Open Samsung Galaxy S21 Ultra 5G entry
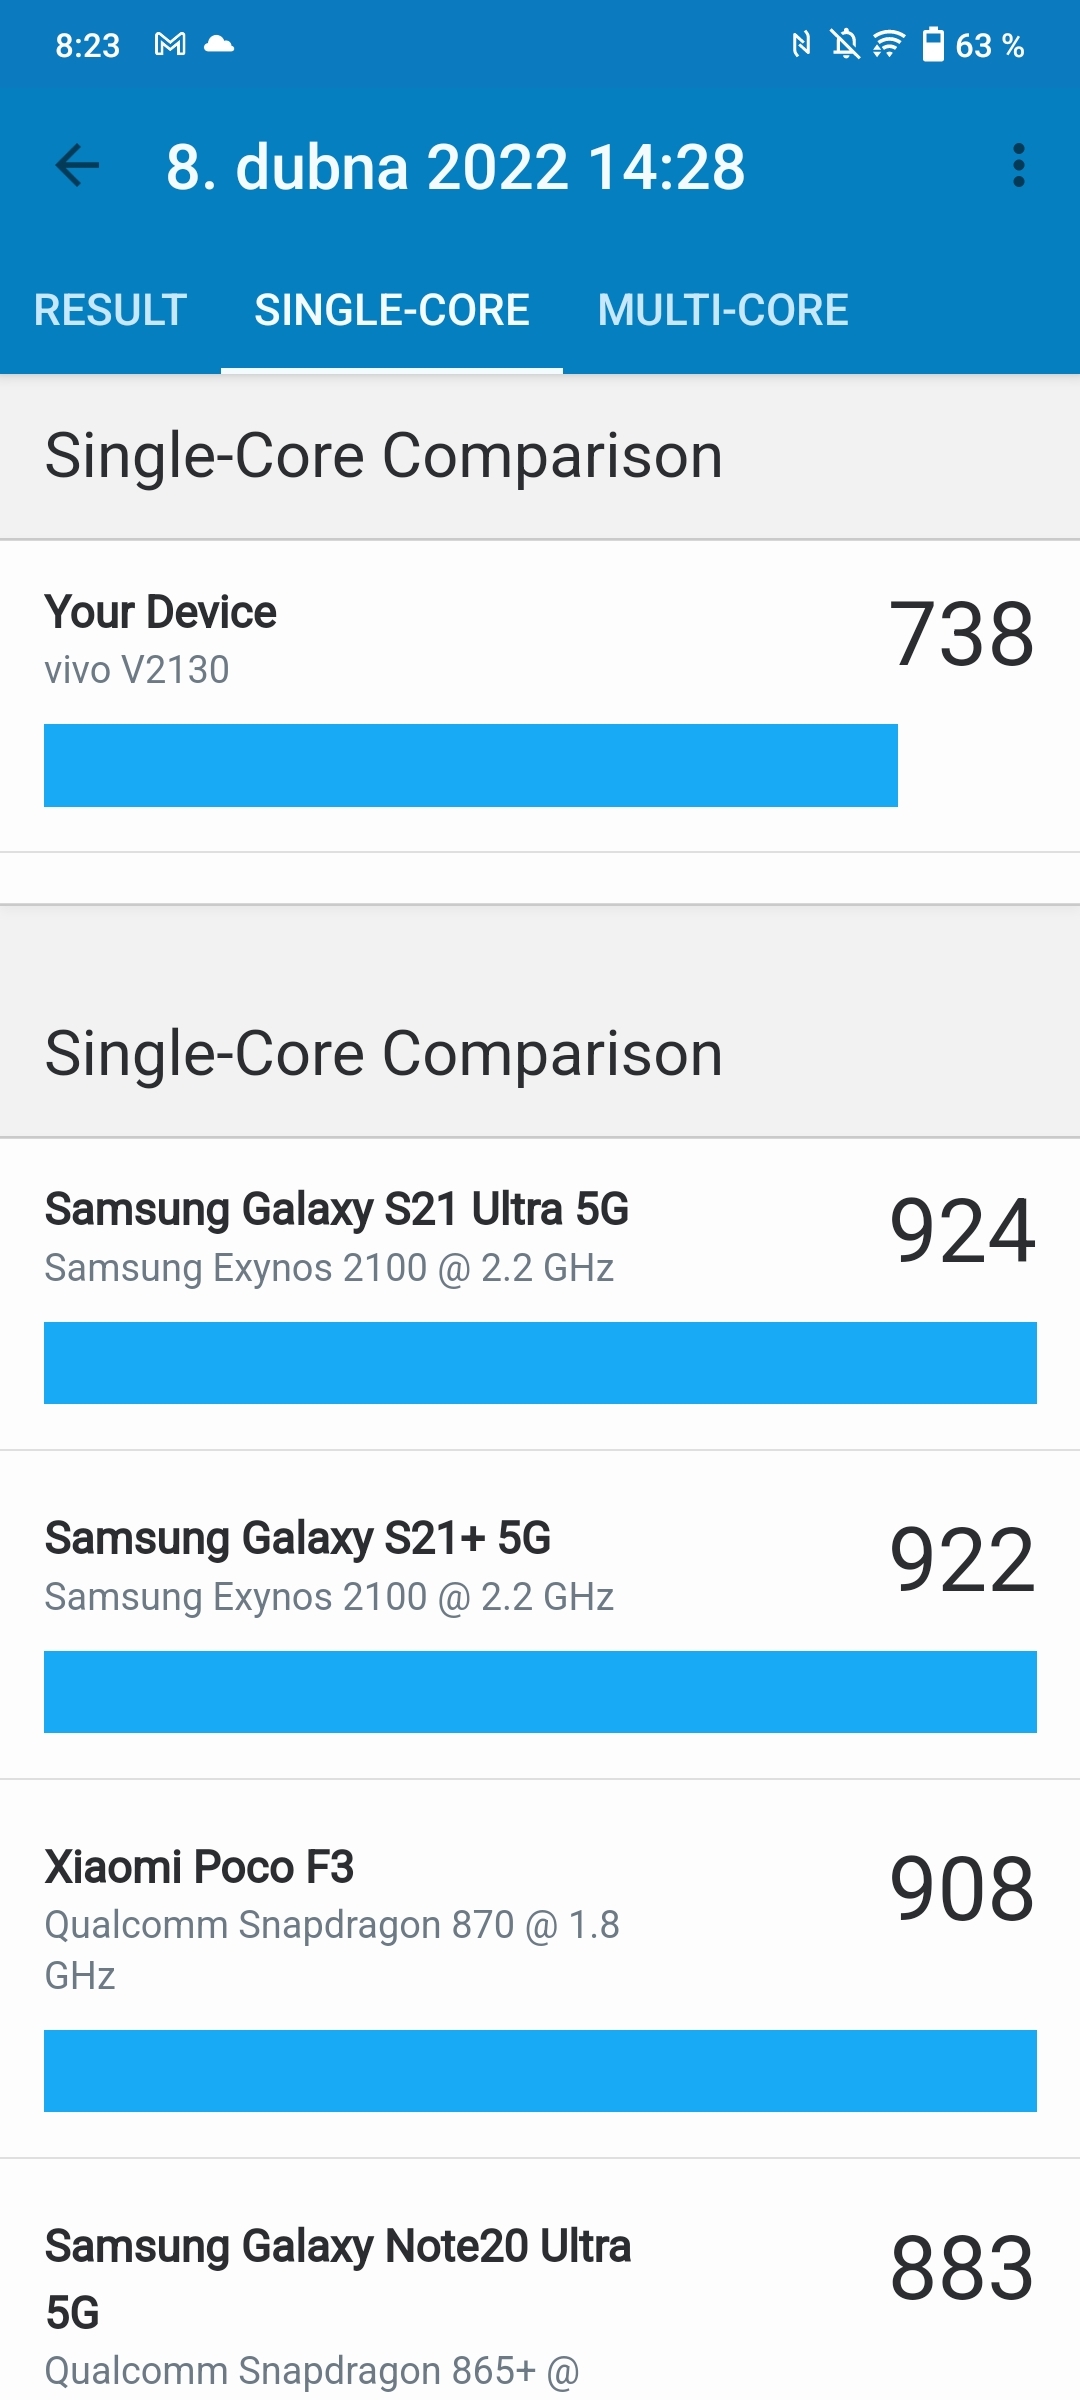This screenshot has width=1080, height=2400. [540, 1294]
